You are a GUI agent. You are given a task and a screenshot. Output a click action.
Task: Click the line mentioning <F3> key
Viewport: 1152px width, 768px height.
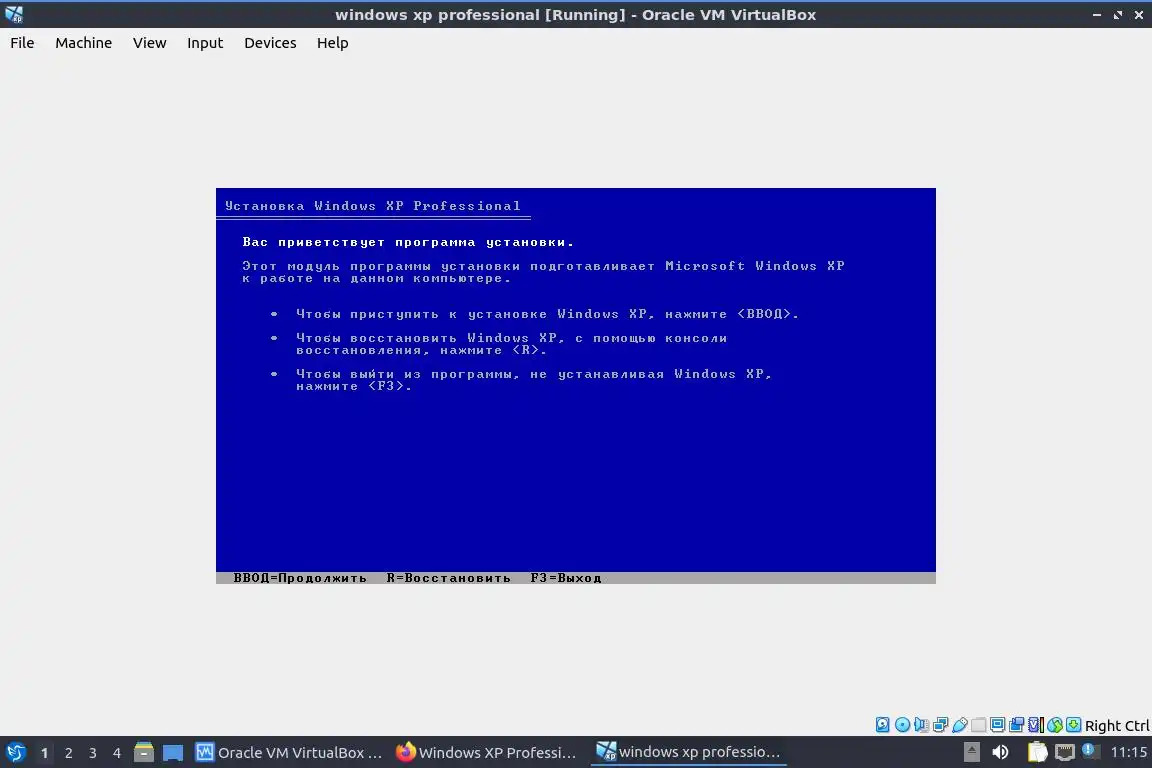534,380
